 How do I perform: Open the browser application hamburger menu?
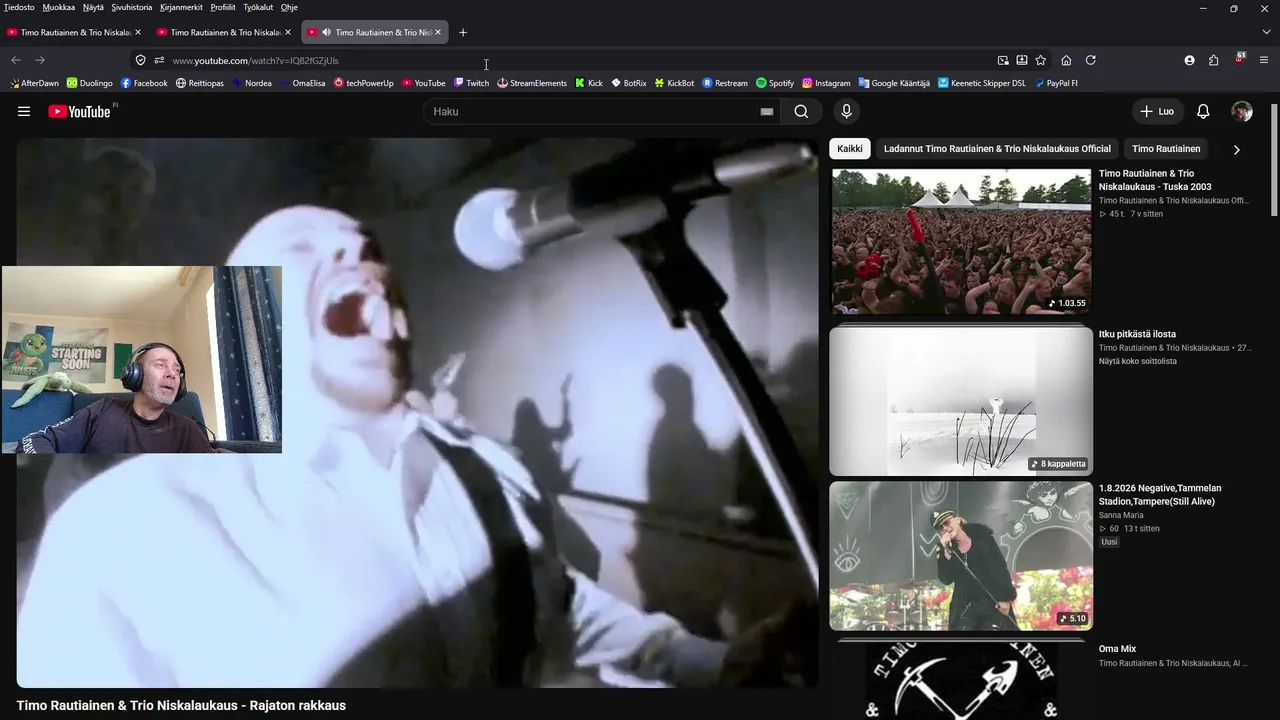pyautogui.click(x=1264, y=60)
